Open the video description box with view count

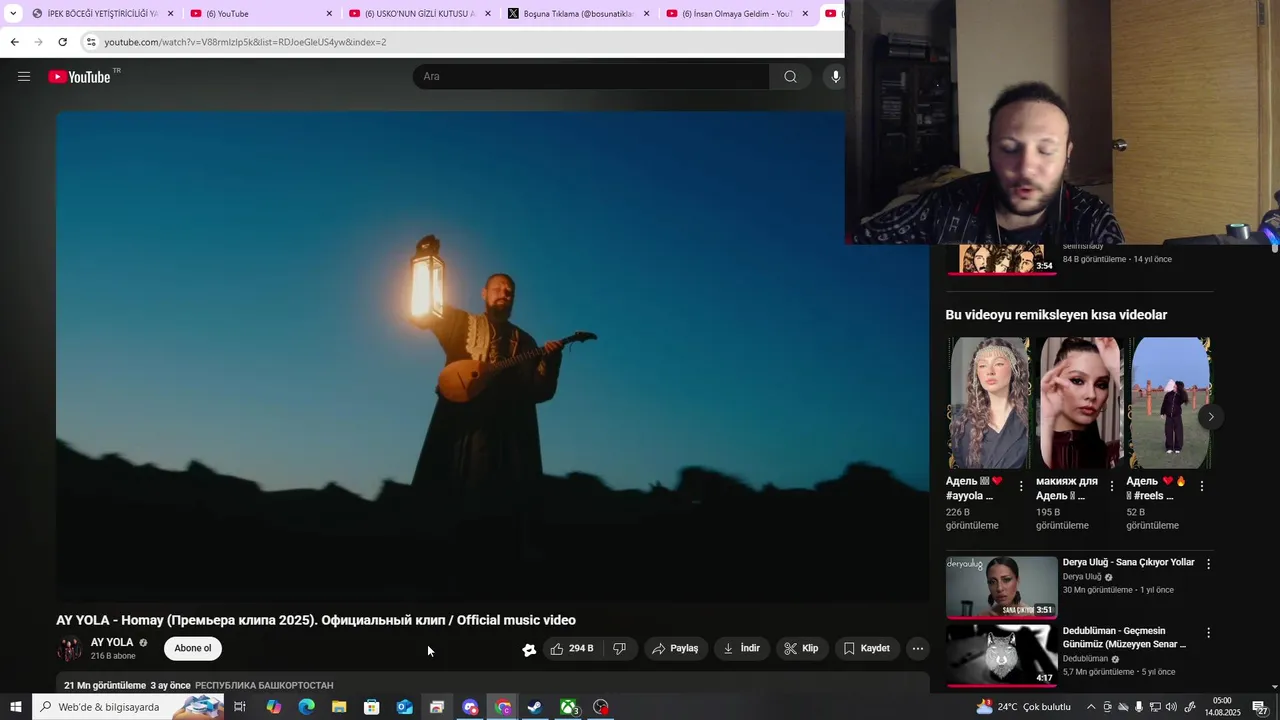point(493,684)
